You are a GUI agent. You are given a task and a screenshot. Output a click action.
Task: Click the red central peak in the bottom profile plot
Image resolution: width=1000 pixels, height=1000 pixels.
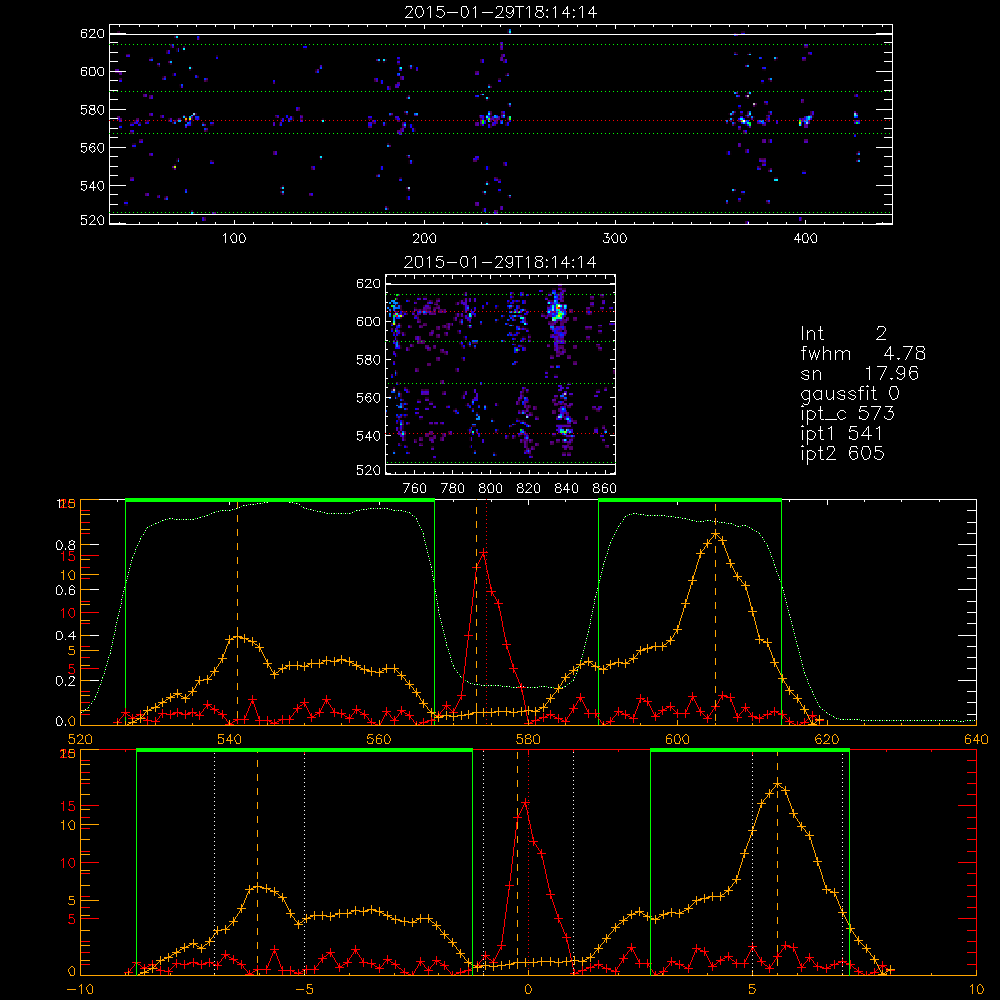(x=524, y=802)
